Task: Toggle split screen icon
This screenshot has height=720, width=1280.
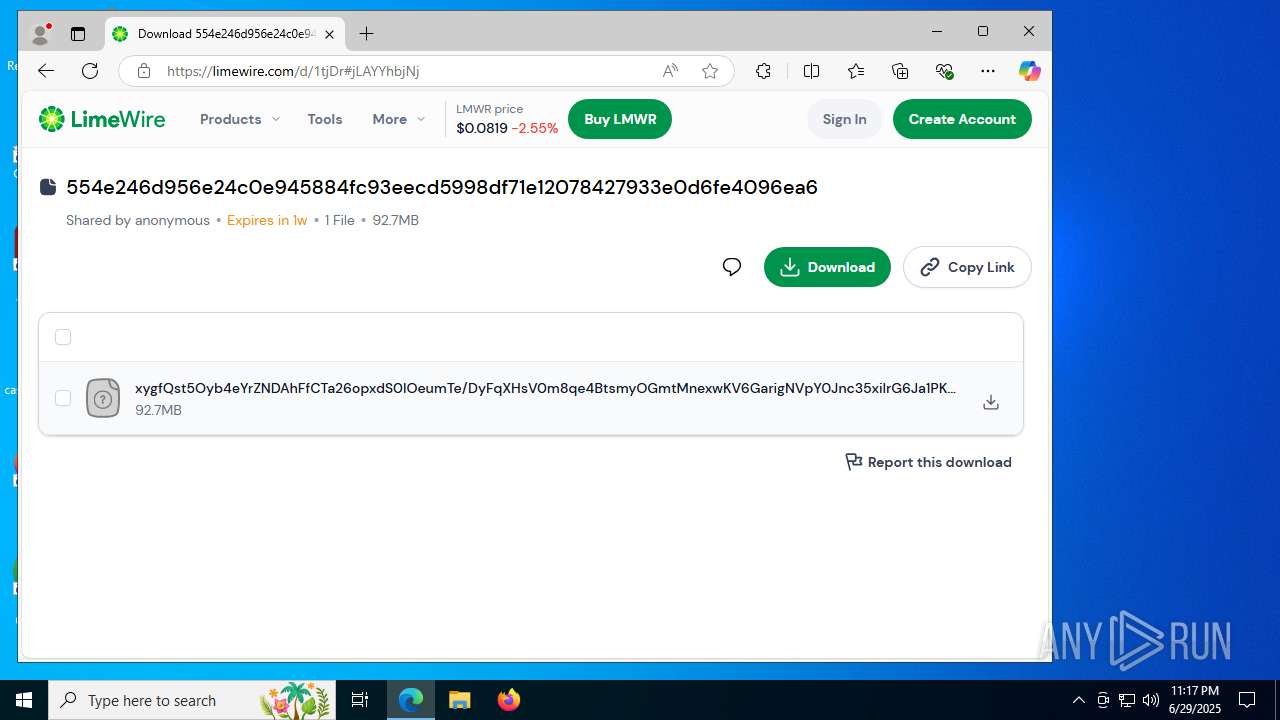Action: pos(812,71)
